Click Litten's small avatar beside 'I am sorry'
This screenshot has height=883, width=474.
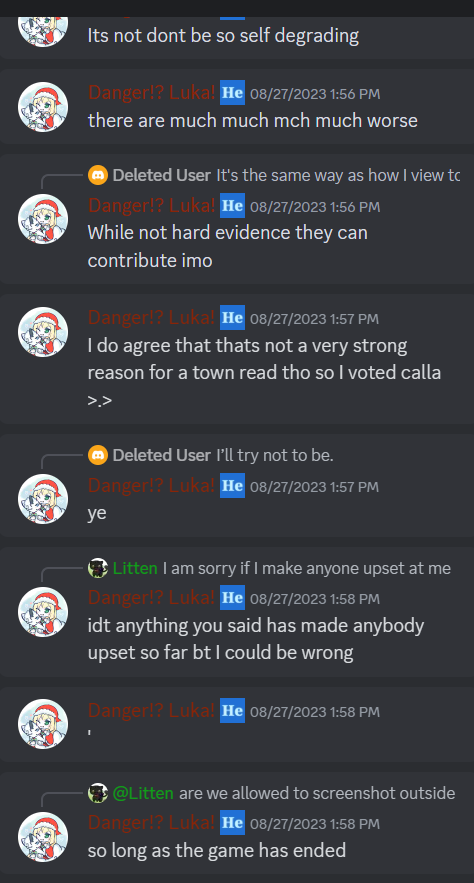point(98,568)
